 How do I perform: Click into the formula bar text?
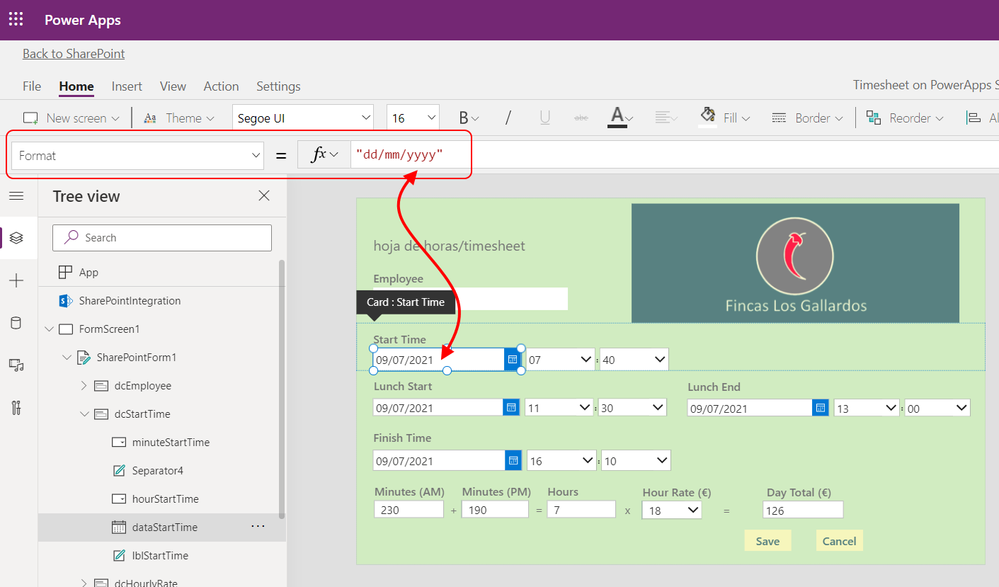pyautogui.click(x=399, y=155)
